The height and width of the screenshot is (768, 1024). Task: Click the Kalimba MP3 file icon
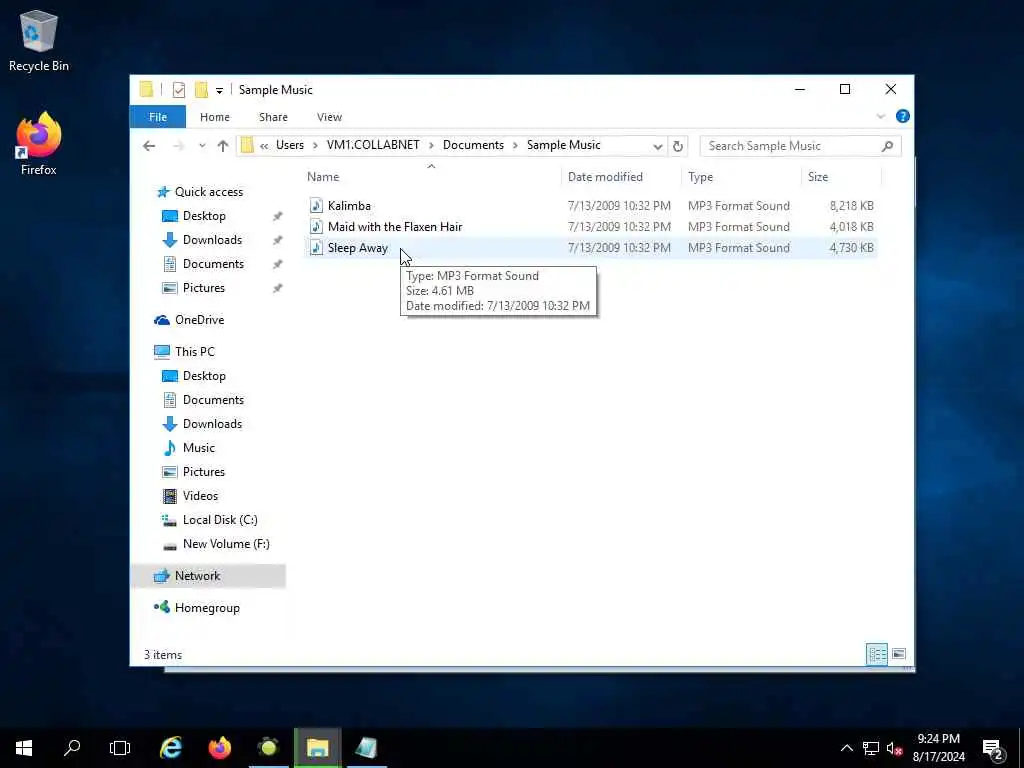coord(316,206)
